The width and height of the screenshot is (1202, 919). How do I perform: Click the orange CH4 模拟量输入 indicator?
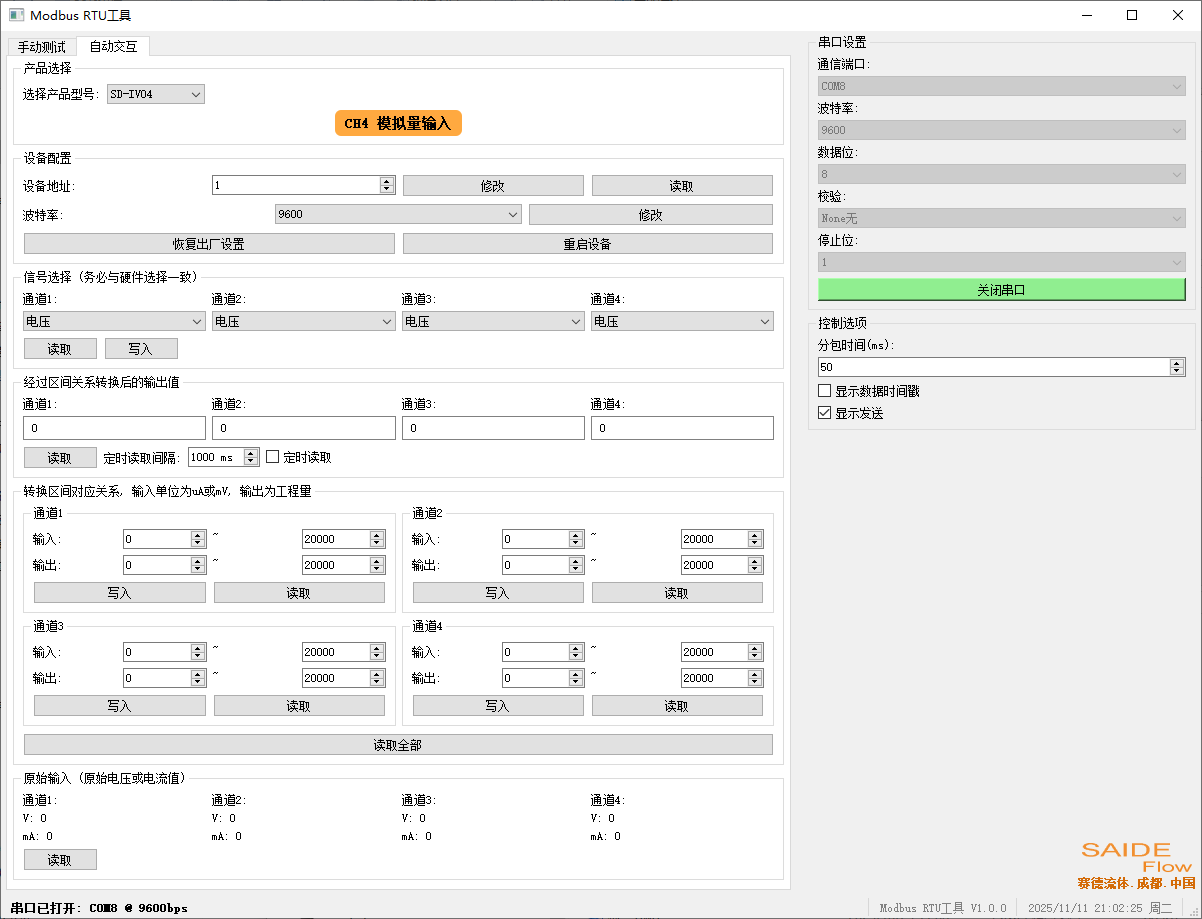coord(397,123)
